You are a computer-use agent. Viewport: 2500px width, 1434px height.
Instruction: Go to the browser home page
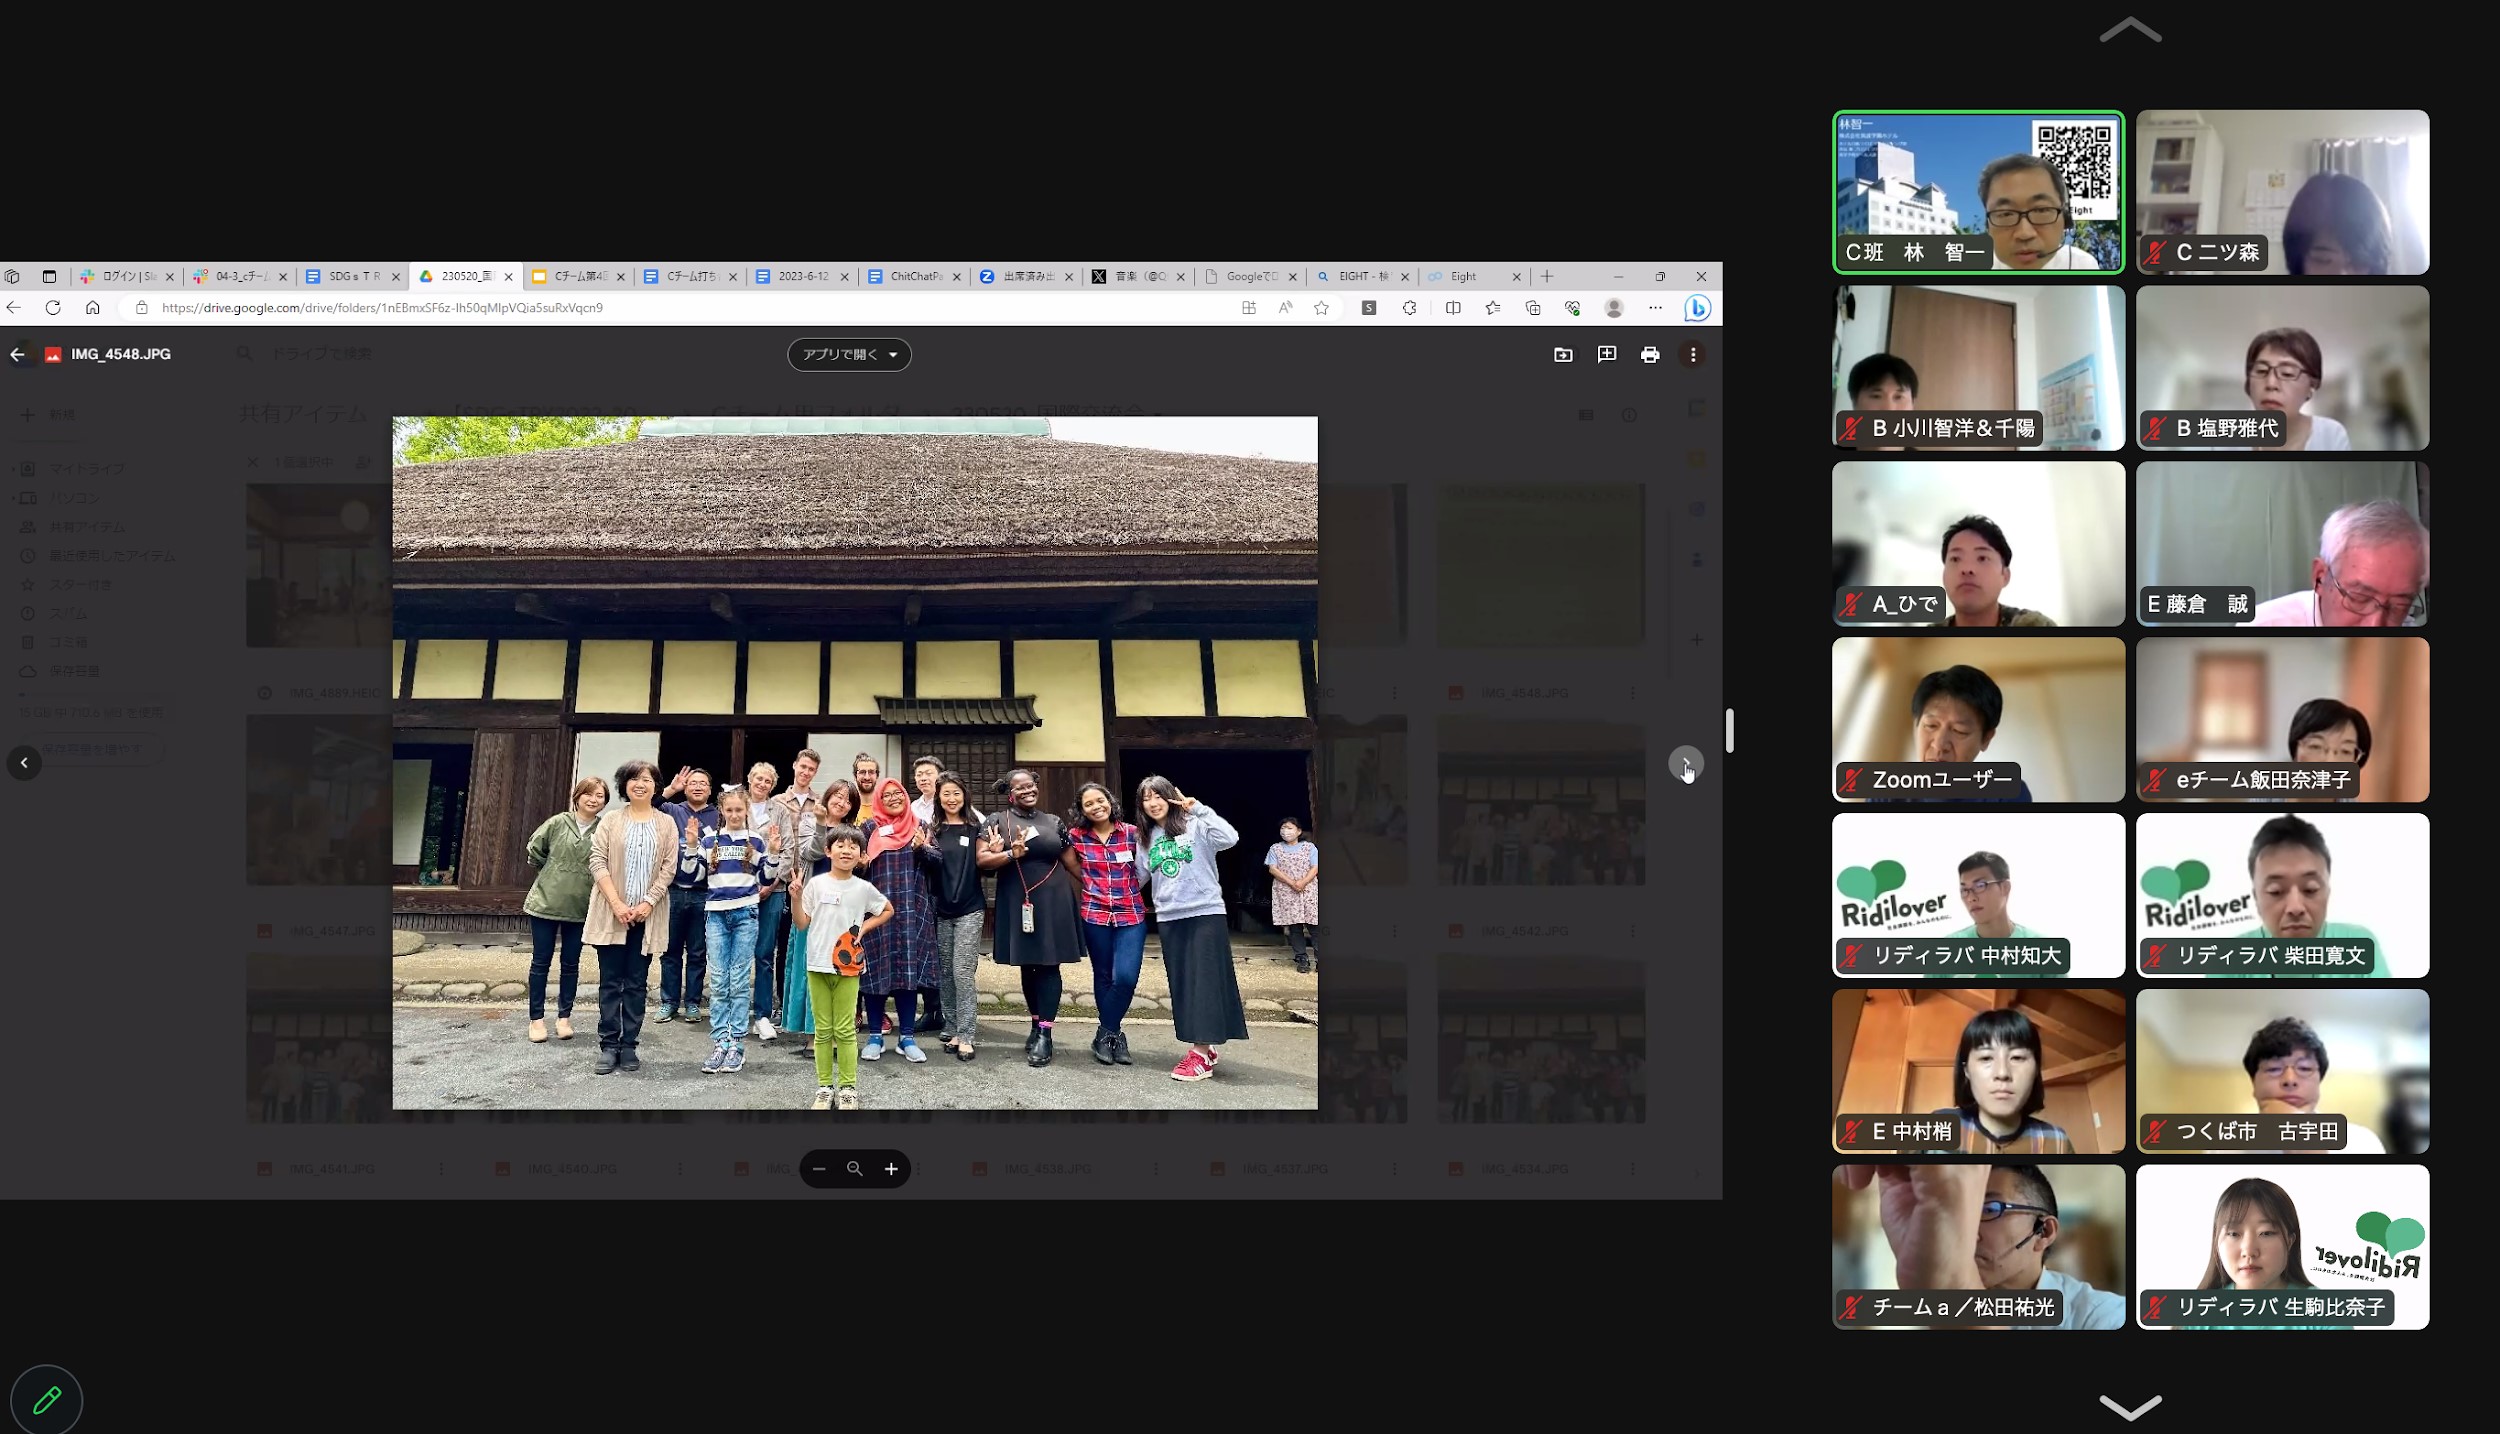[93, 308]
